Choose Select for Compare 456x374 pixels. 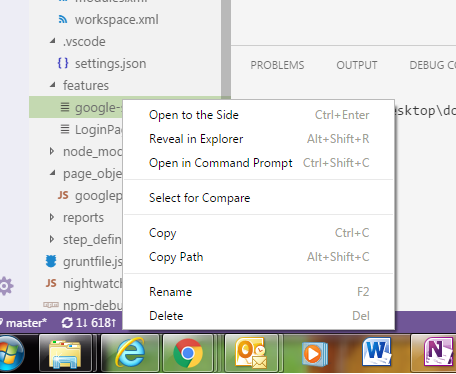259,198
